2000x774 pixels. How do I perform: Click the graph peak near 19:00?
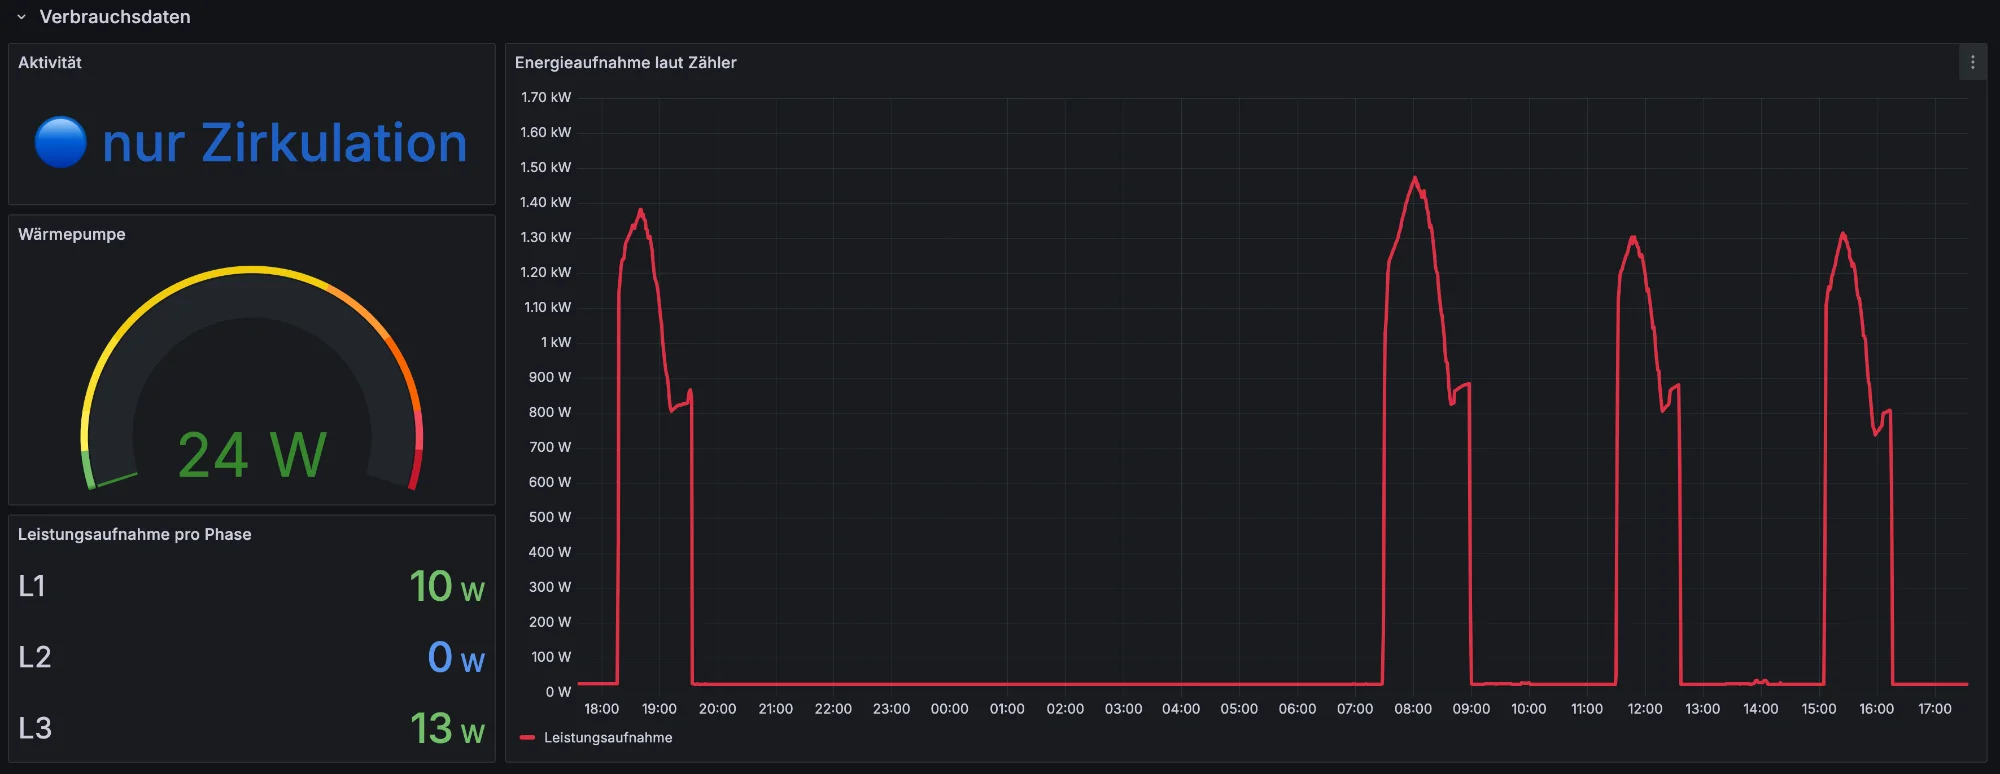(640, 210)
